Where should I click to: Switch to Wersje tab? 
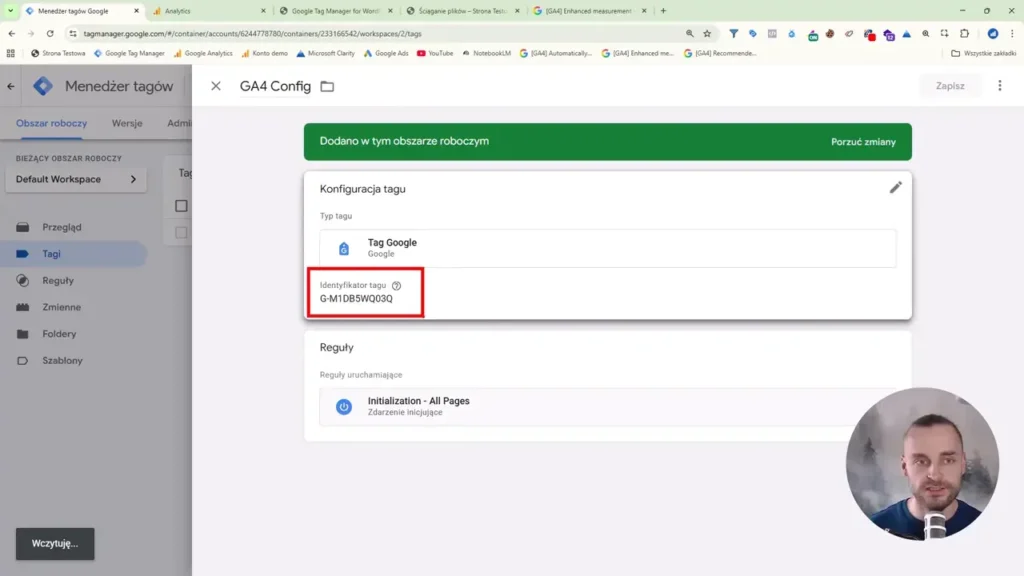pyautogui.click(x=127, y=123)
